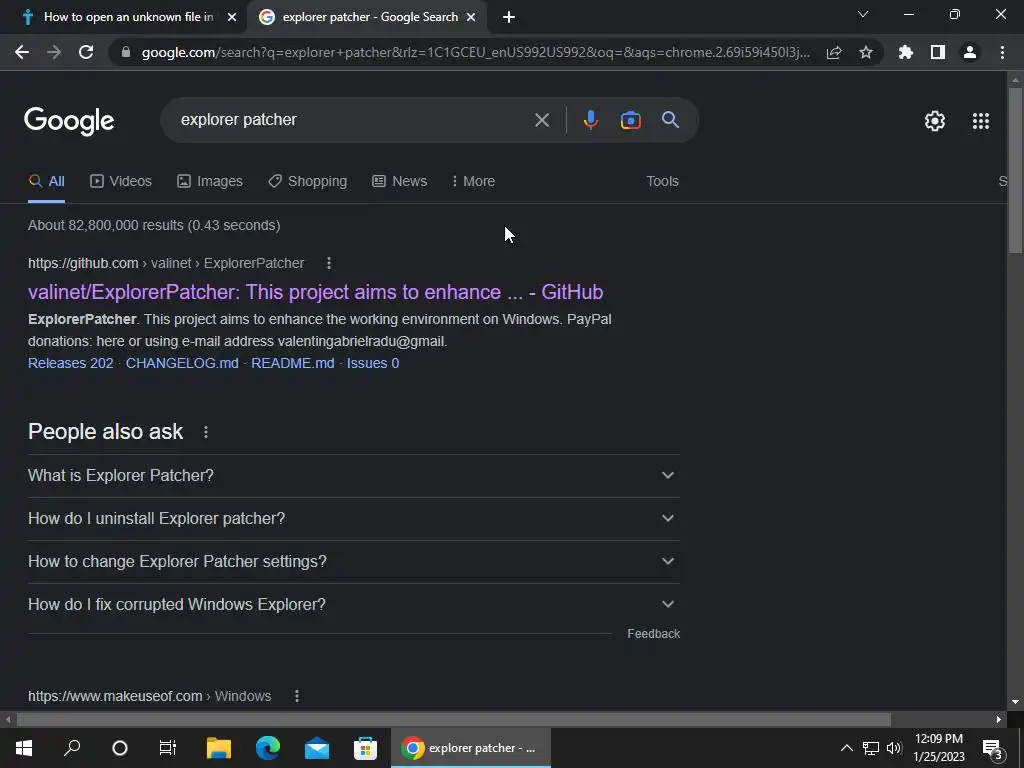Switch to Shopping results

click(x=308, y=181)
